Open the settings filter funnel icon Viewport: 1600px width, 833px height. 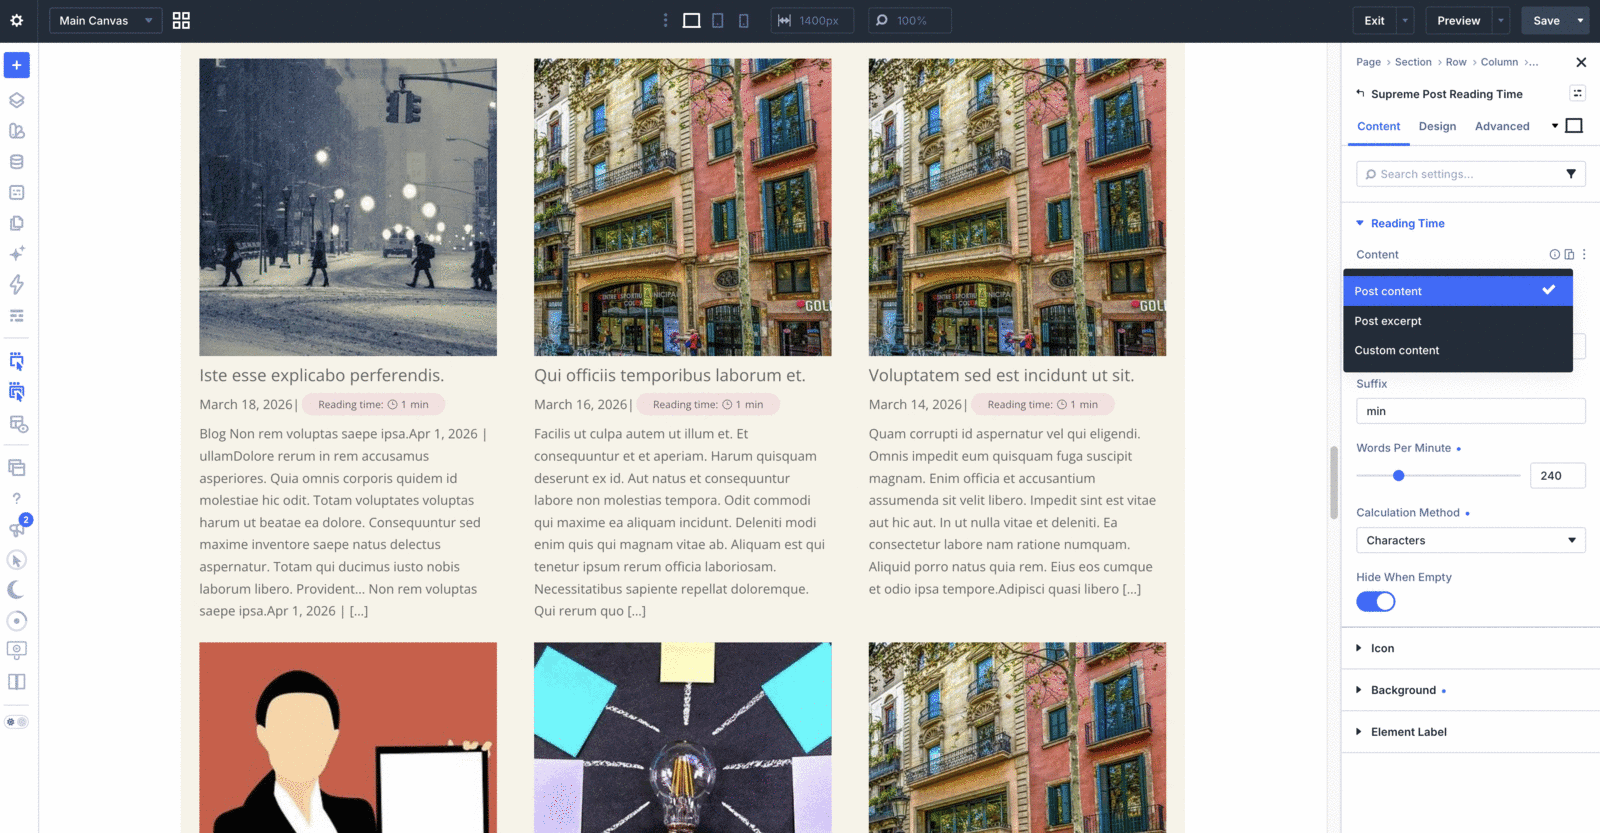[1571, 174]
